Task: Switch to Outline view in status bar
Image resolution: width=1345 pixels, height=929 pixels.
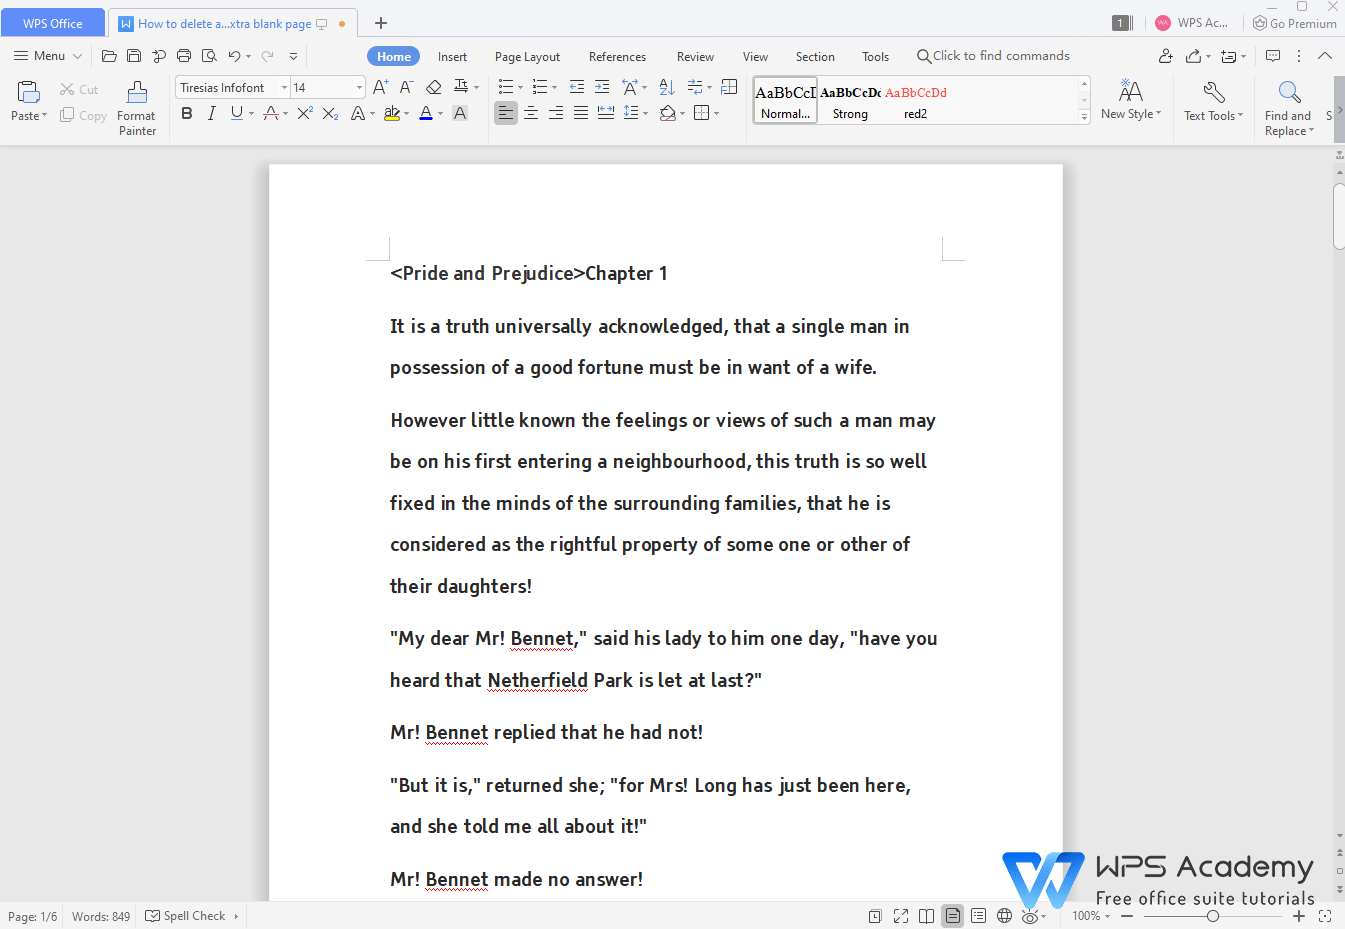Action: 978,916
